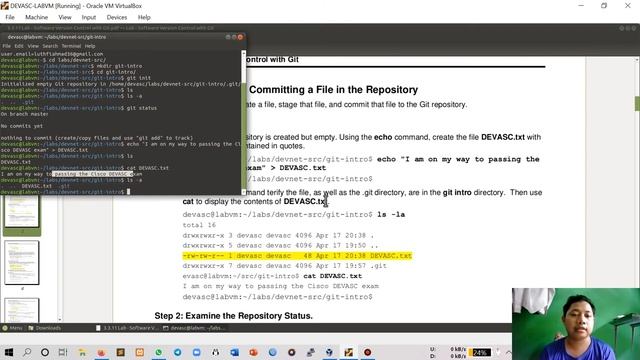This screenshot has height=360, width=640.
Task: Close the terminal window with the orange button
Action: coord(240,37)
